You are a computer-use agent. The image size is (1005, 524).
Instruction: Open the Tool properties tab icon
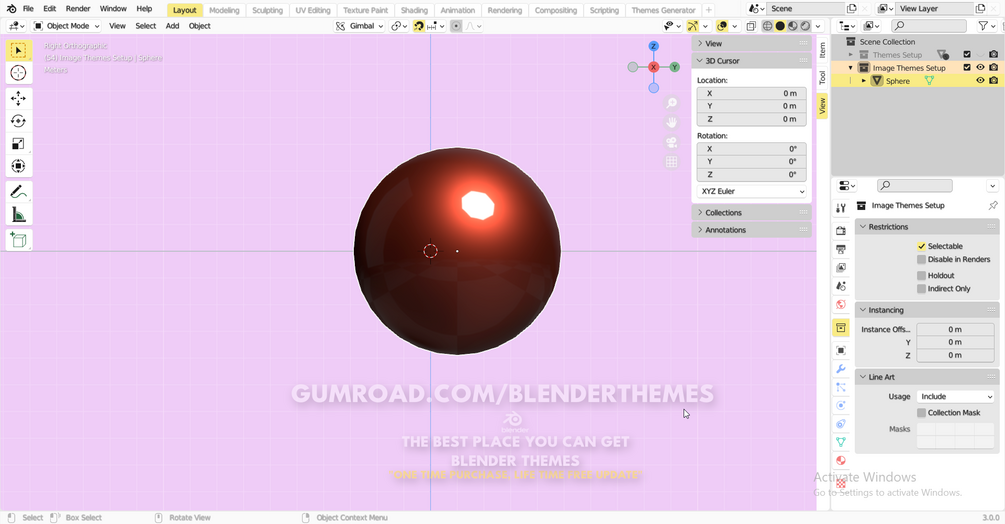point(841,208)
